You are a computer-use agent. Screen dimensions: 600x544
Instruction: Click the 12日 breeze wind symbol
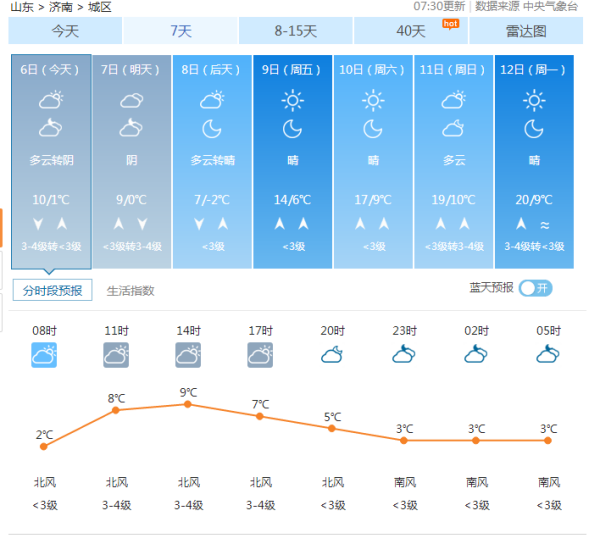(545, 225)
